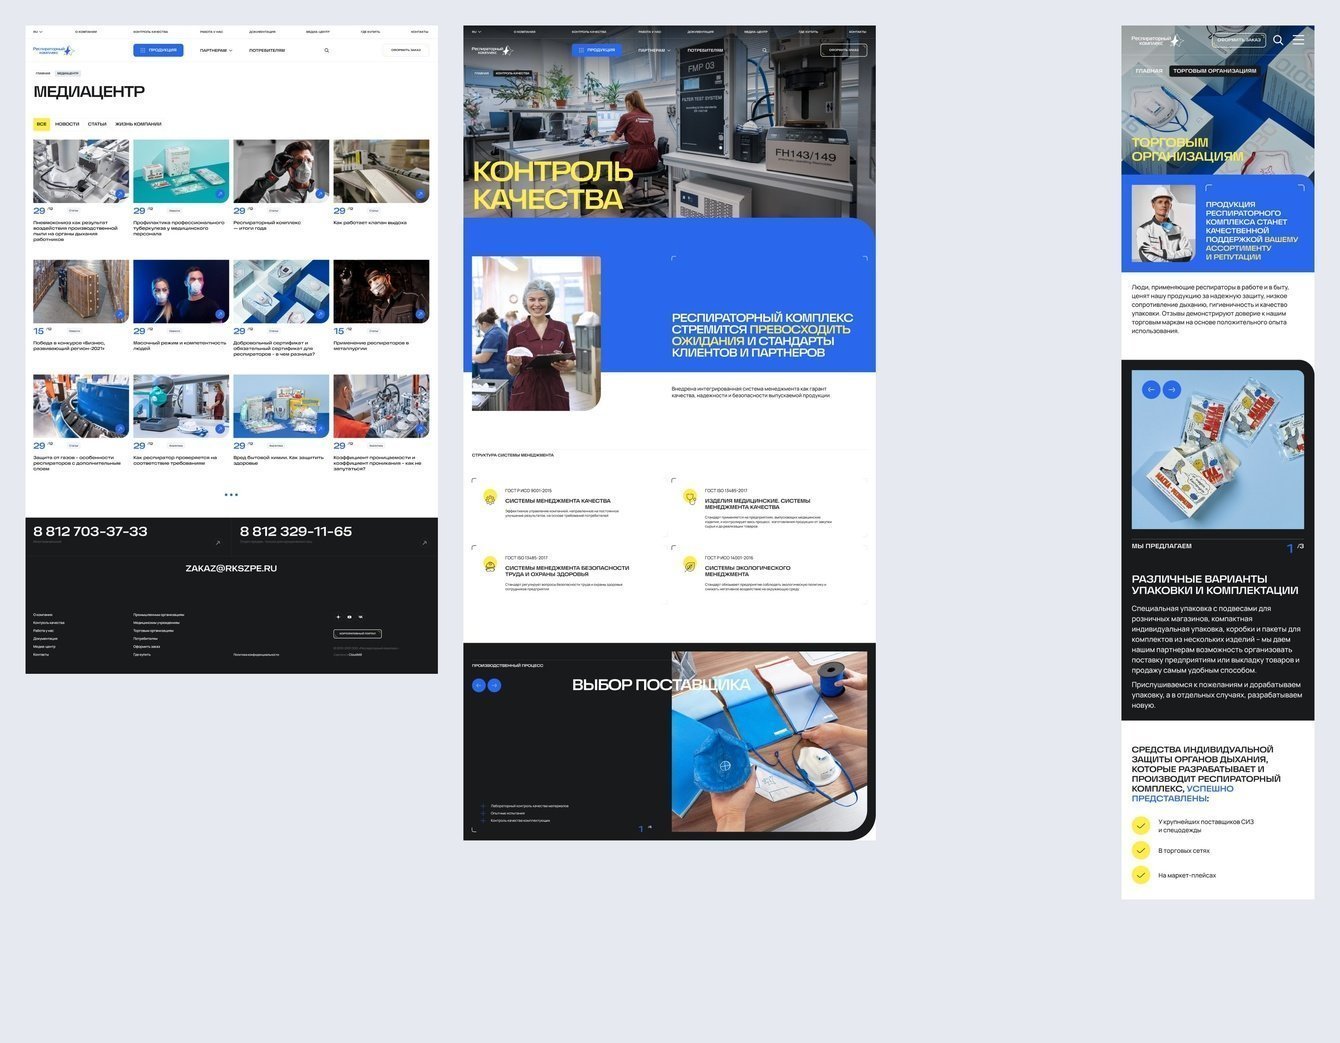
Task: Click 'Системы экологического менеджмента' heading text
Action: 747,571
